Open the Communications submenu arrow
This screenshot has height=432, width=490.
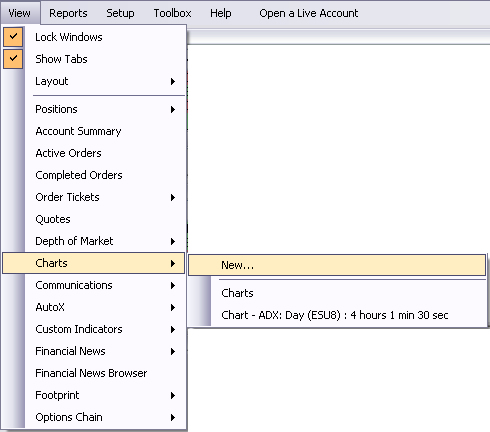tap(173, 285)
